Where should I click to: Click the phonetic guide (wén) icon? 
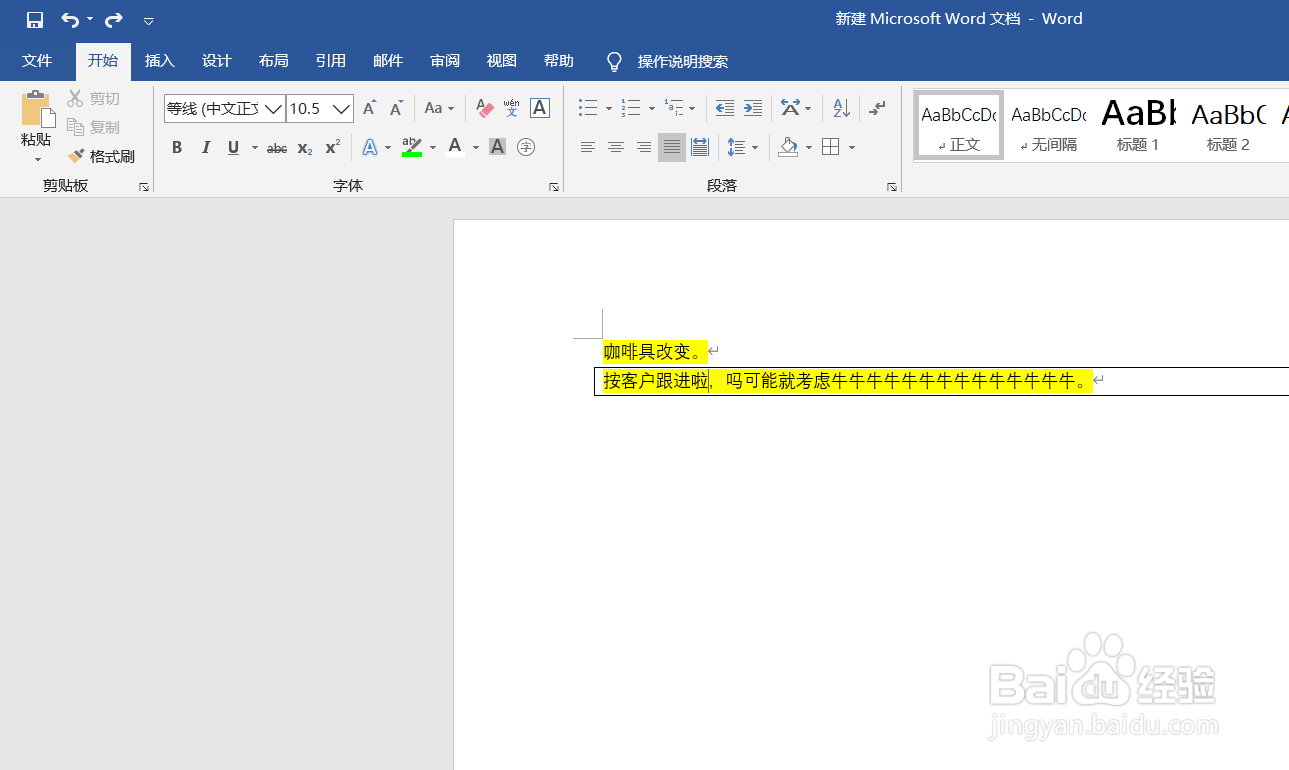512,108
